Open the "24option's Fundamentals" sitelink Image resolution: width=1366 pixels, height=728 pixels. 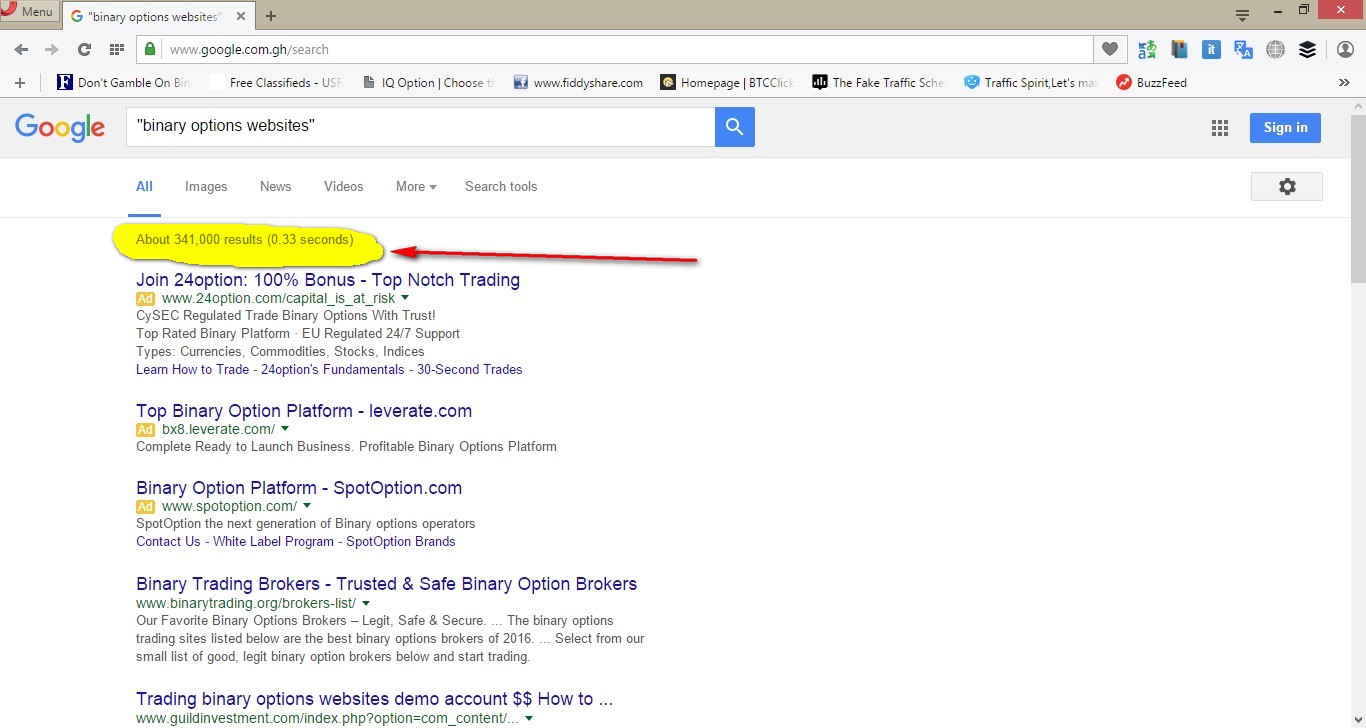click(x=333, y=369)
